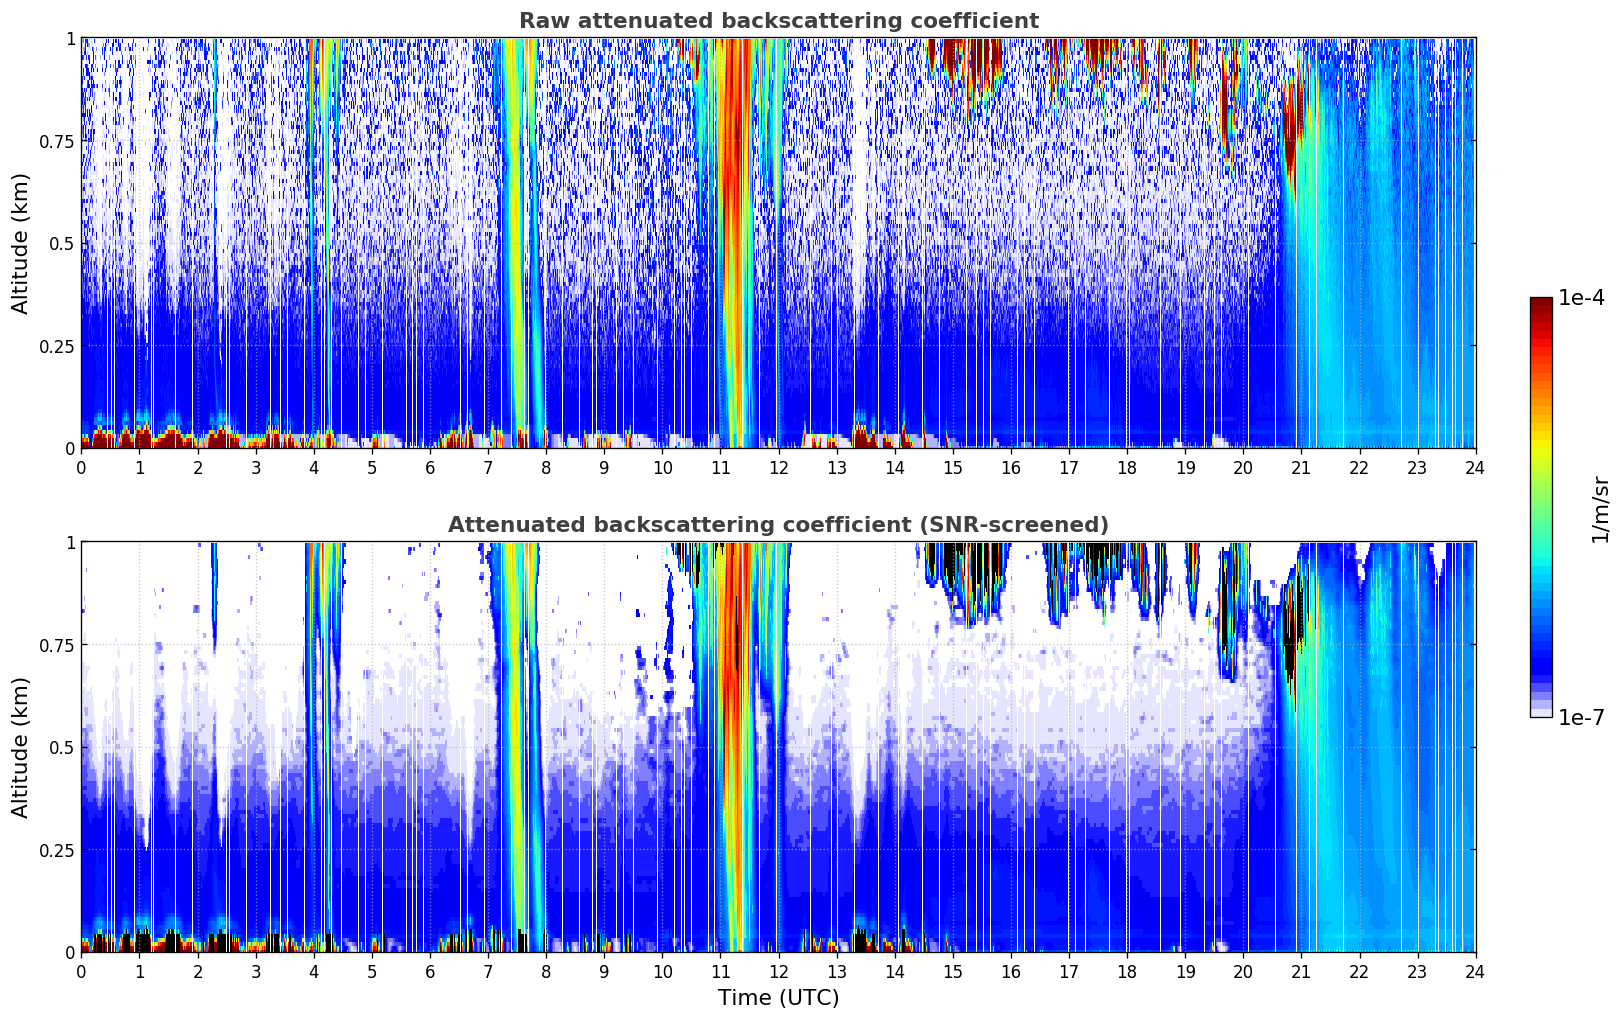Image resolution: width=1621 pixels, height=1020 pixels.
Task: Click hour 7 tick on top plot's time axis
Action: pos(488,467)
